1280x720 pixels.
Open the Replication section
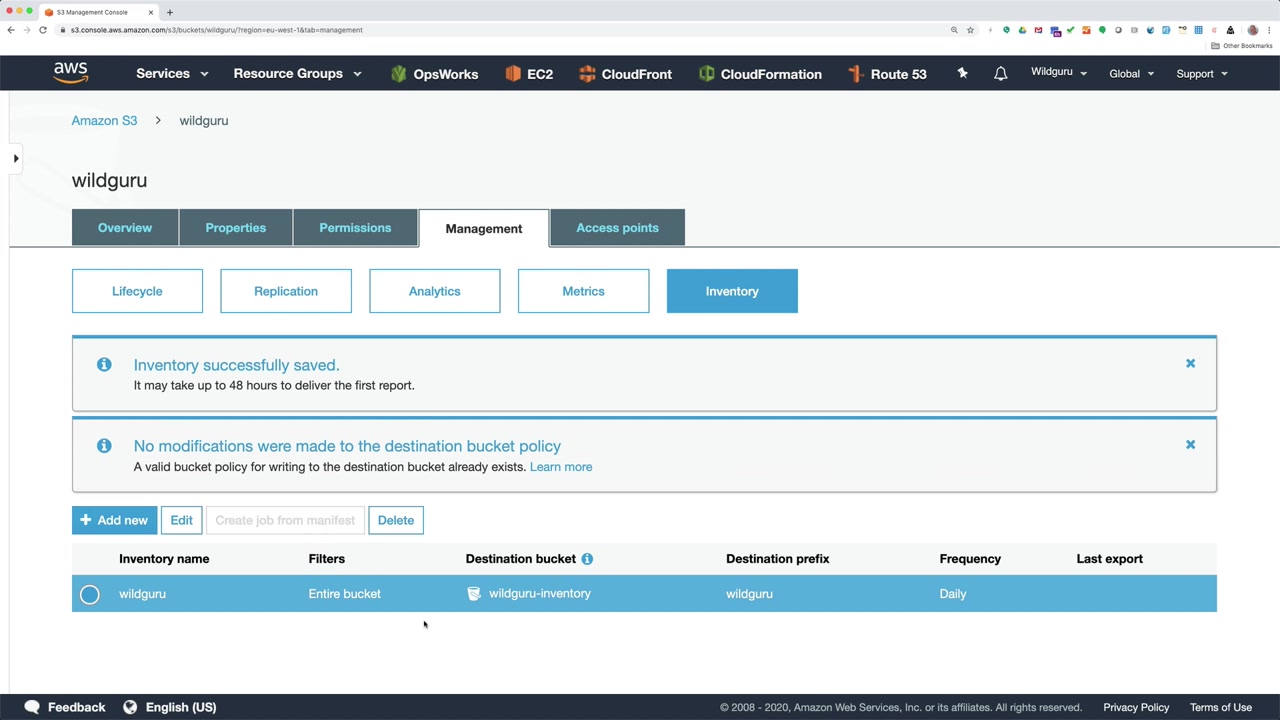286,291
